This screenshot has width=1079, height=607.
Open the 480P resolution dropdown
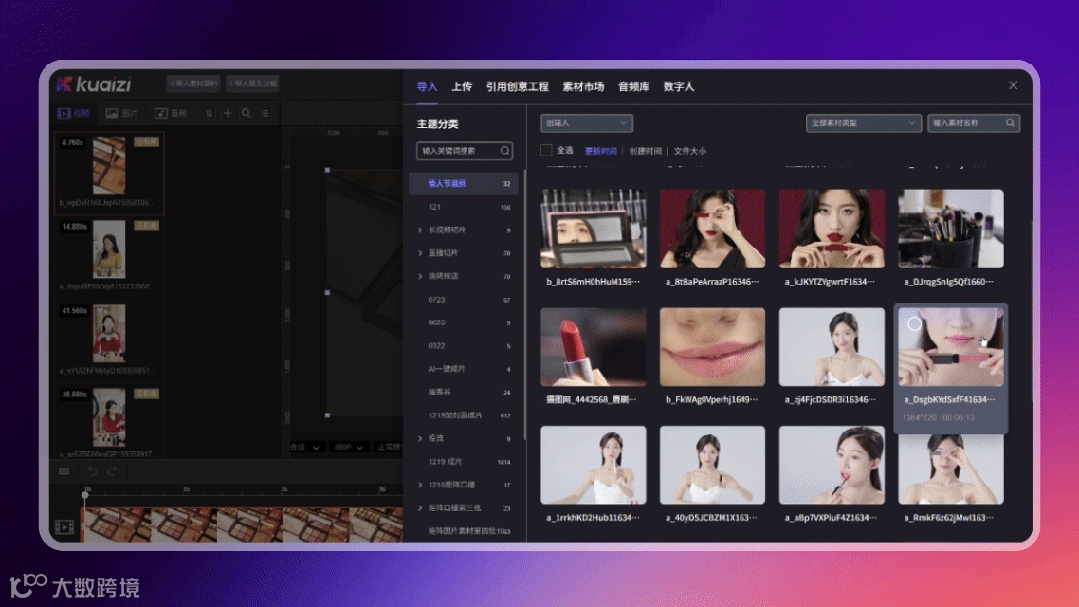pyautogui.click(x=349, y=447)
